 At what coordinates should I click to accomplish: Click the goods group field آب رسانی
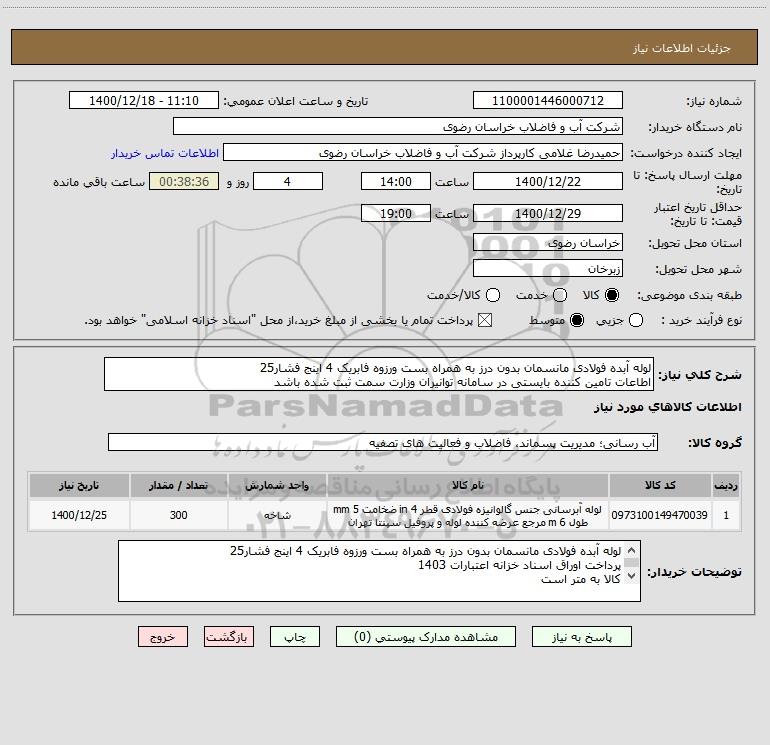[x=383, y=442]
